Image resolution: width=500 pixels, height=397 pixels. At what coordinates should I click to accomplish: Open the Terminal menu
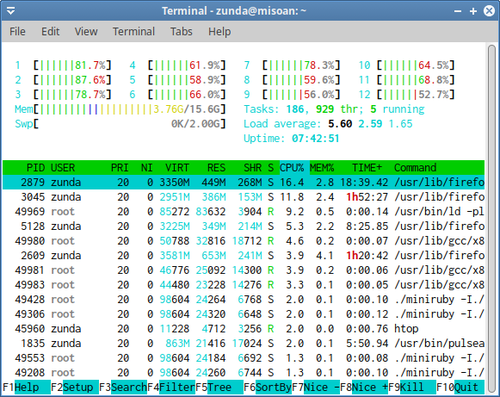pyautogui.click(x=134, y=32)
